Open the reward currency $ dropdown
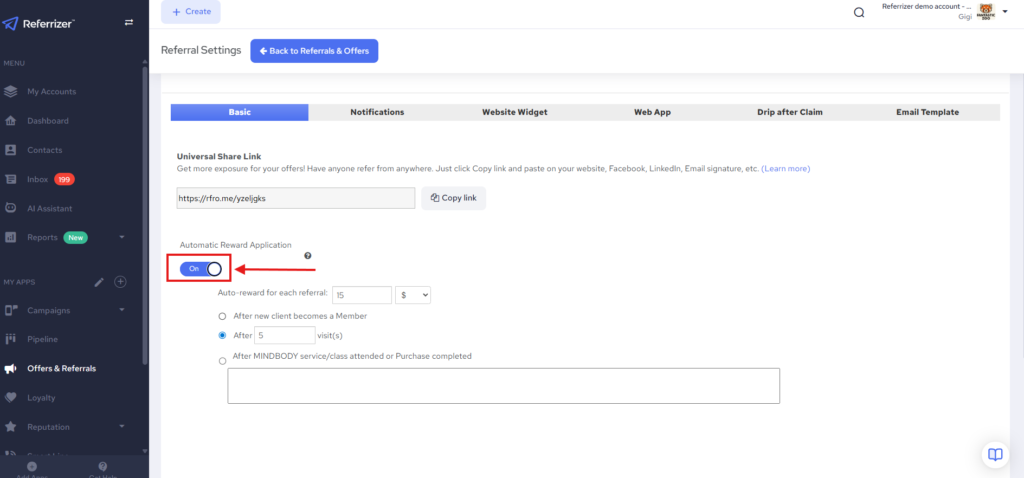The width and height of the screenshot is (1024, 478). pos(413,295)
